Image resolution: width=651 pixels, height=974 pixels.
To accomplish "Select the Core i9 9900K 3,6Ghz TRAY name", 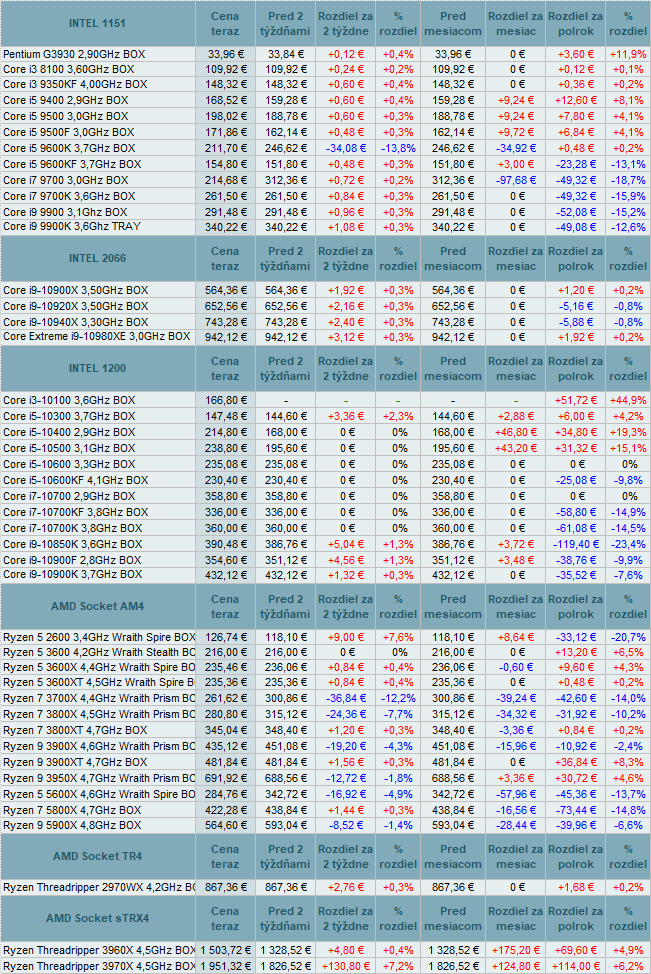I will point(71,227).
